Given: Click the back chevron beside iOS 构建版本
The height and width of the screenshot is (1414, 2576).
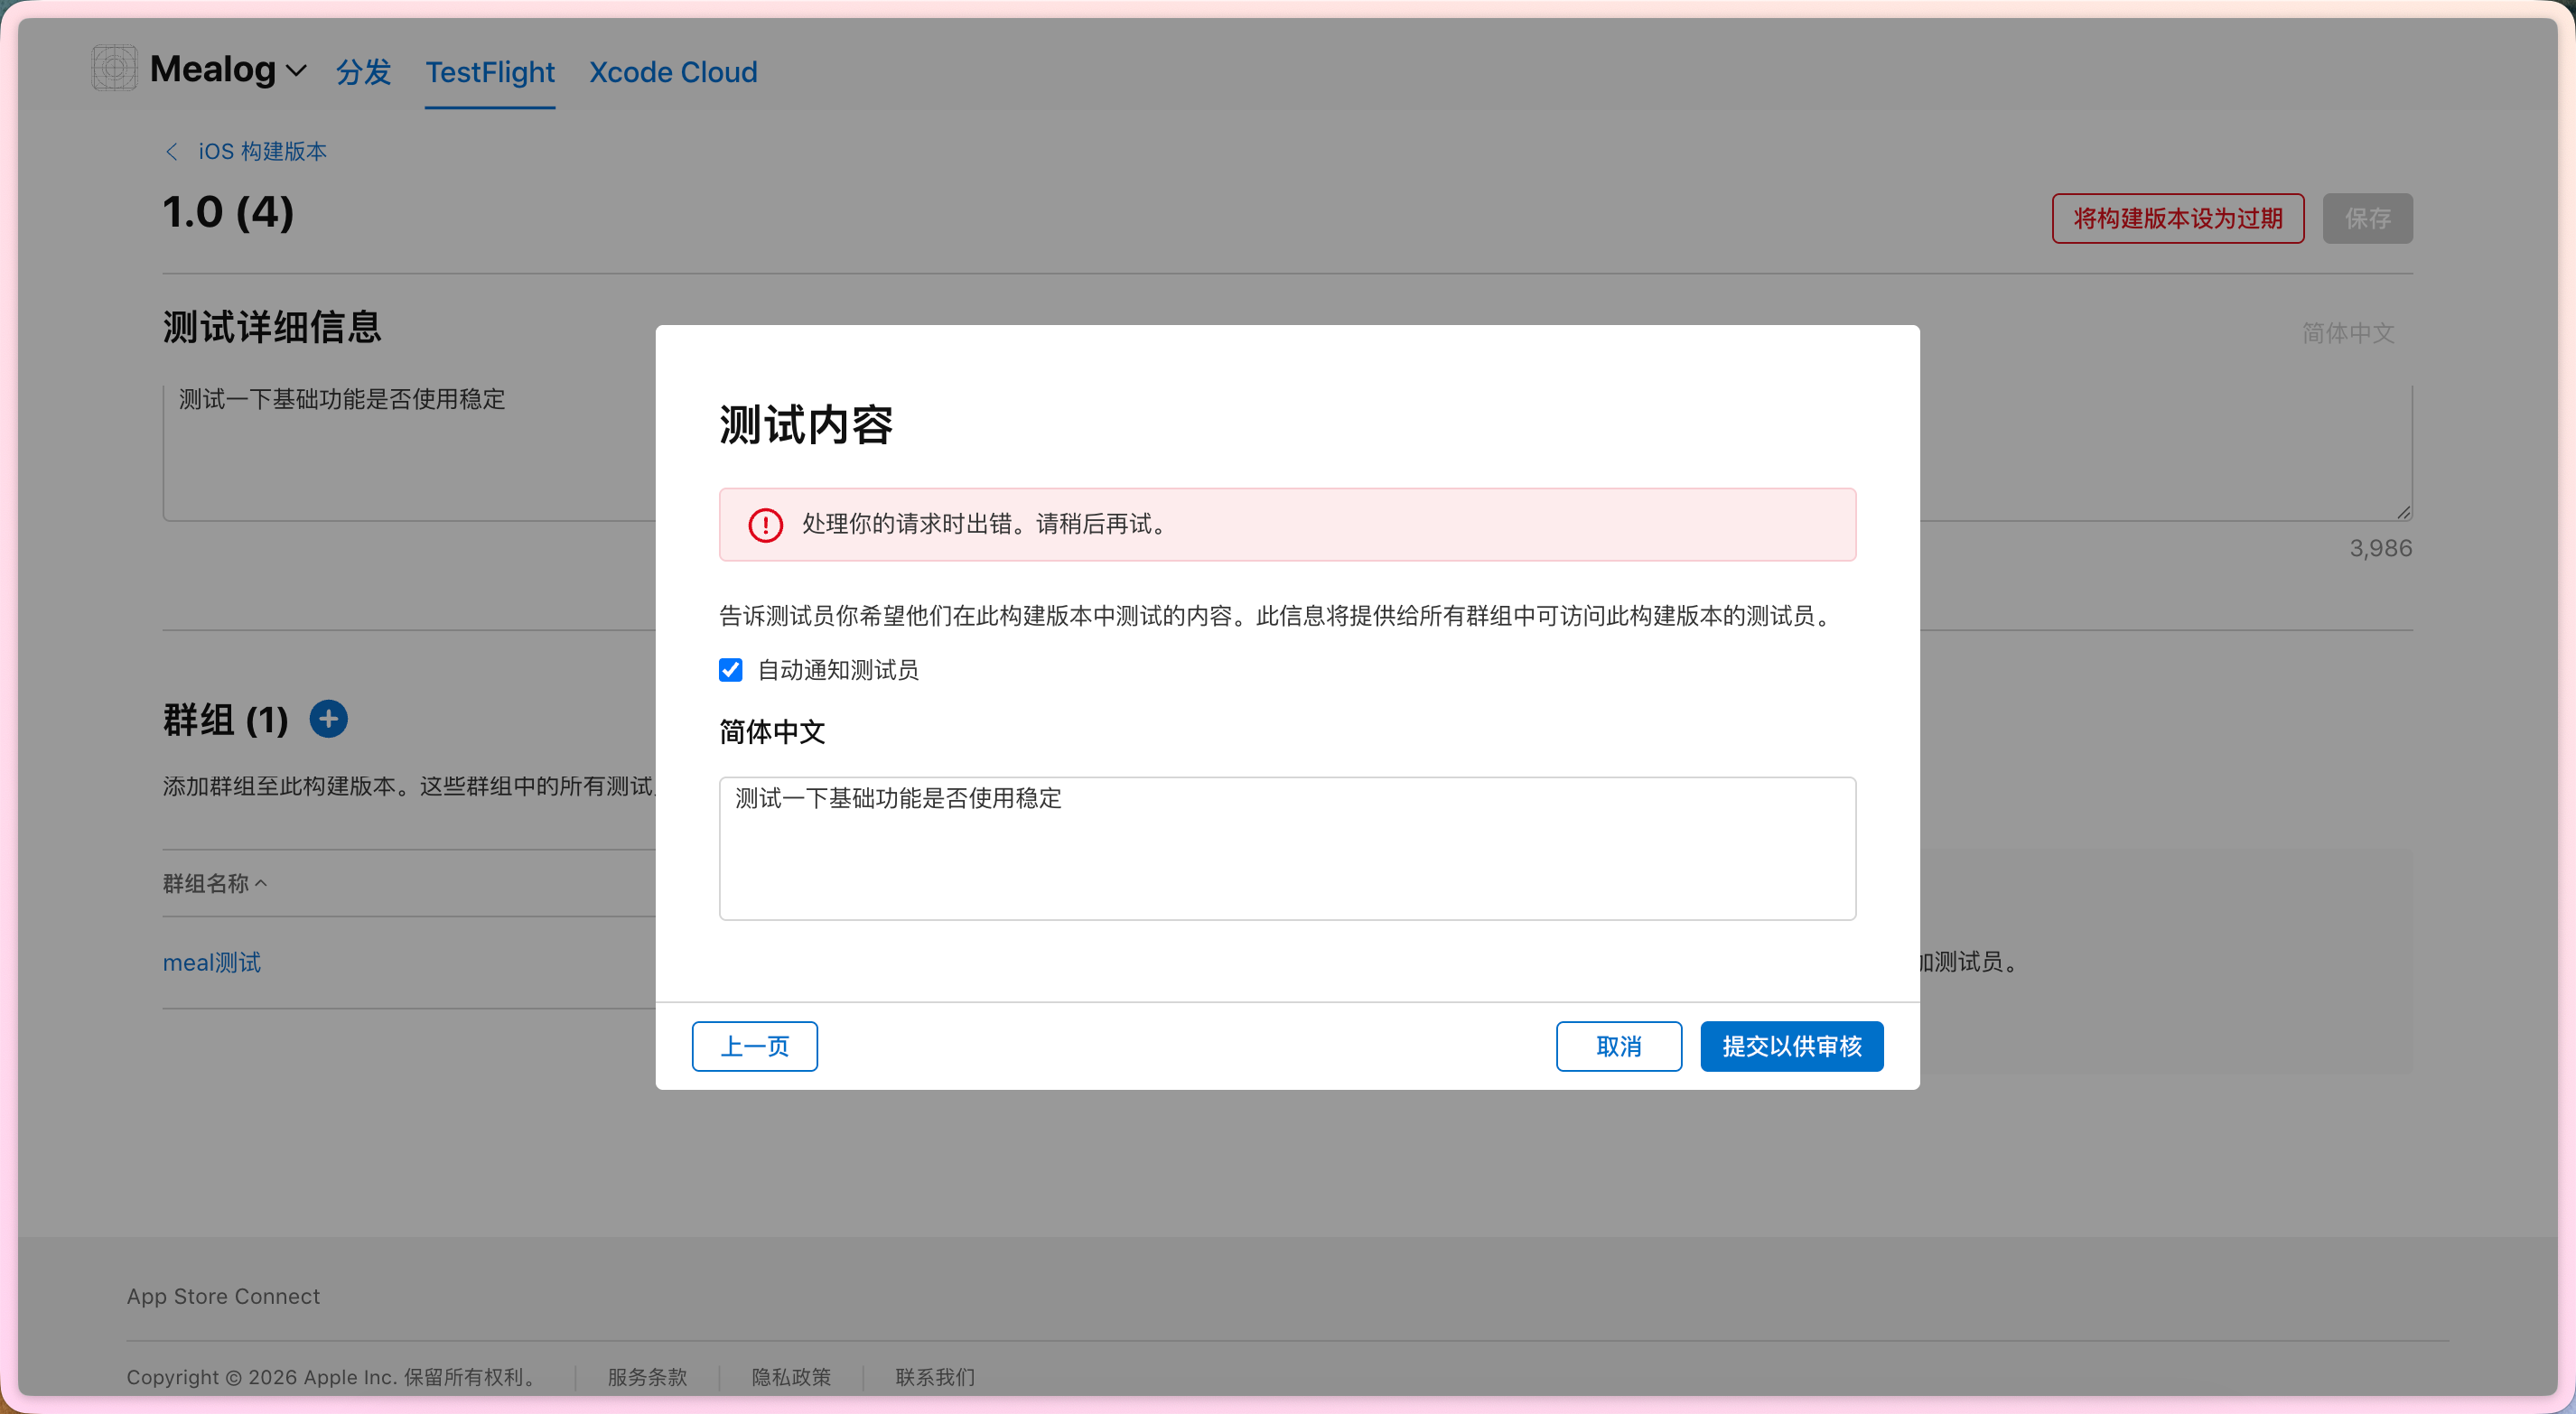Looking at the screenshot, I should click(171, 151).
